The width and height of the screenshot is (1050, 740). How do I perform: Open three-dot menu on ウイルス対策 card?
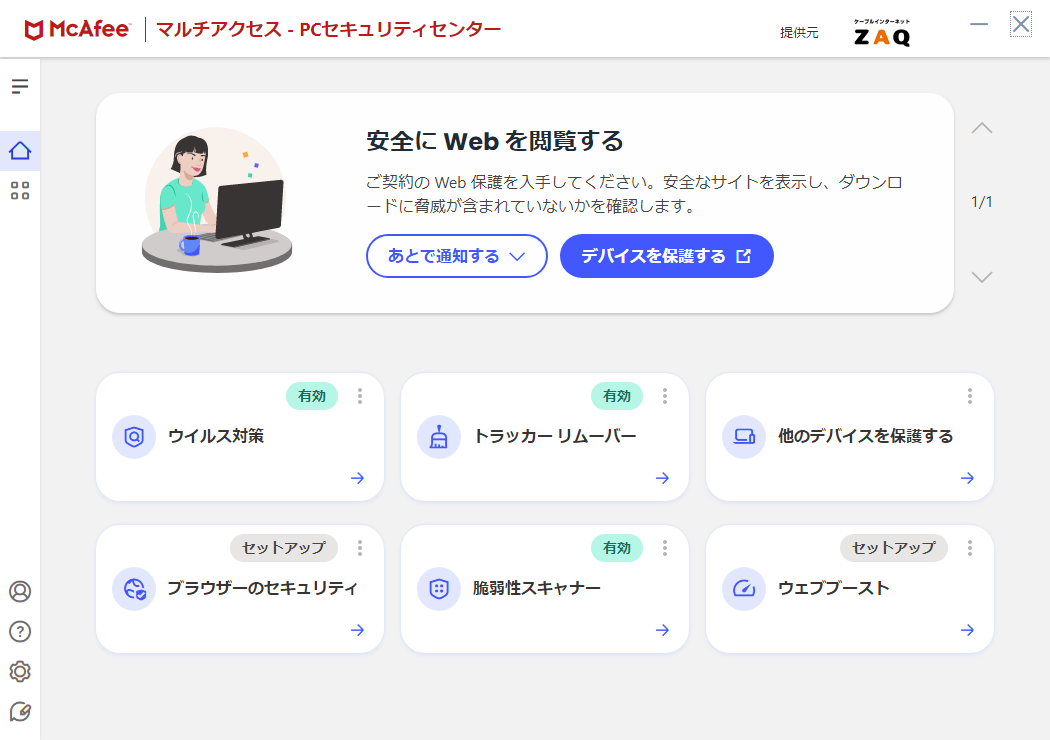pyautogui.click(x=360, y=396)
